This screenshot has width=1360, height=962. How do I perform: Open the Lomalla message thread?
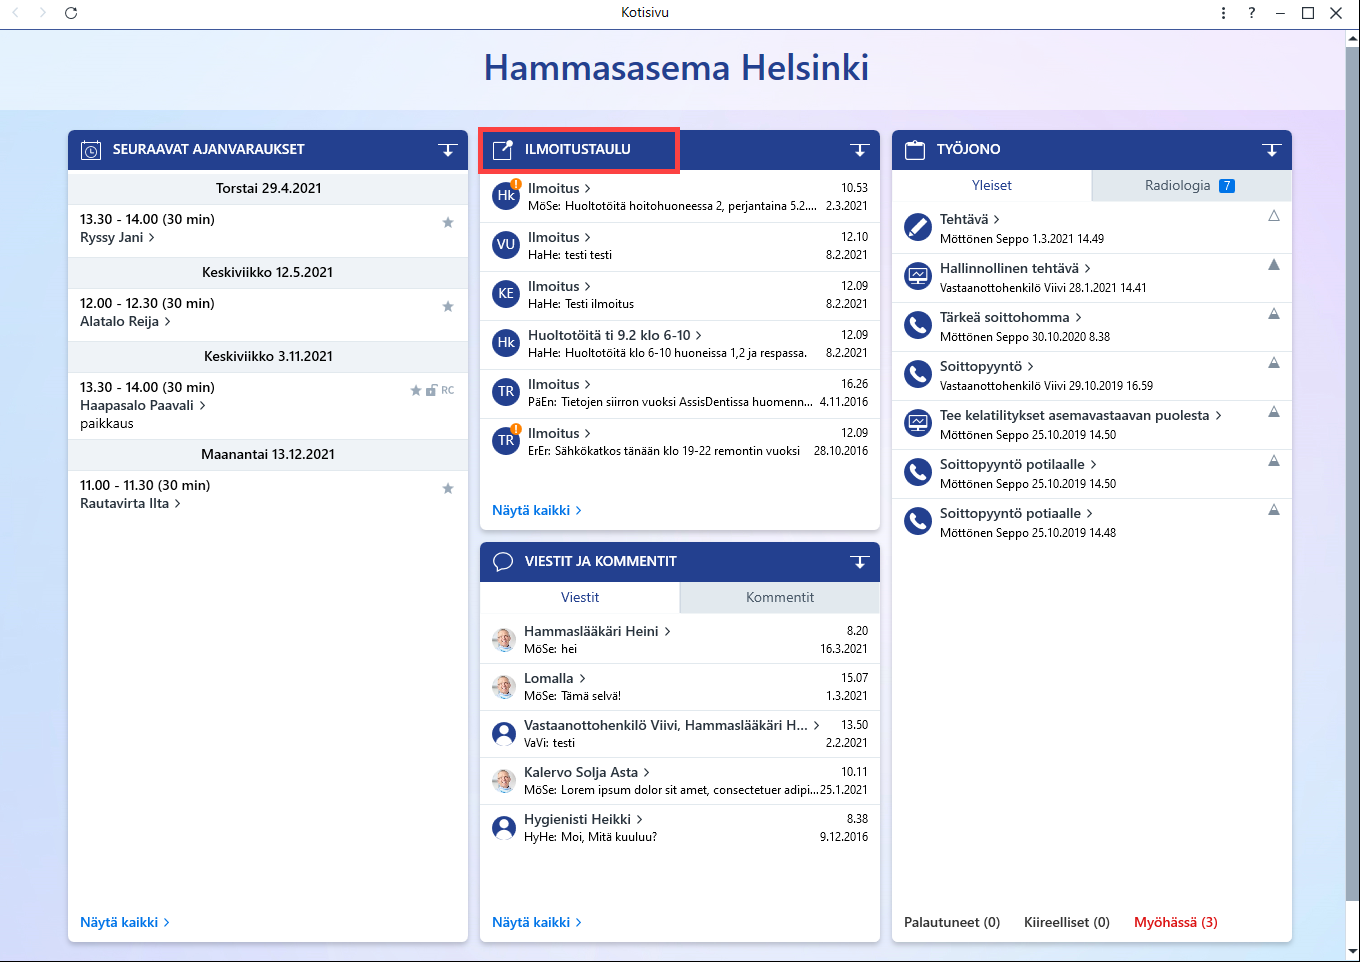pos(555,679)
